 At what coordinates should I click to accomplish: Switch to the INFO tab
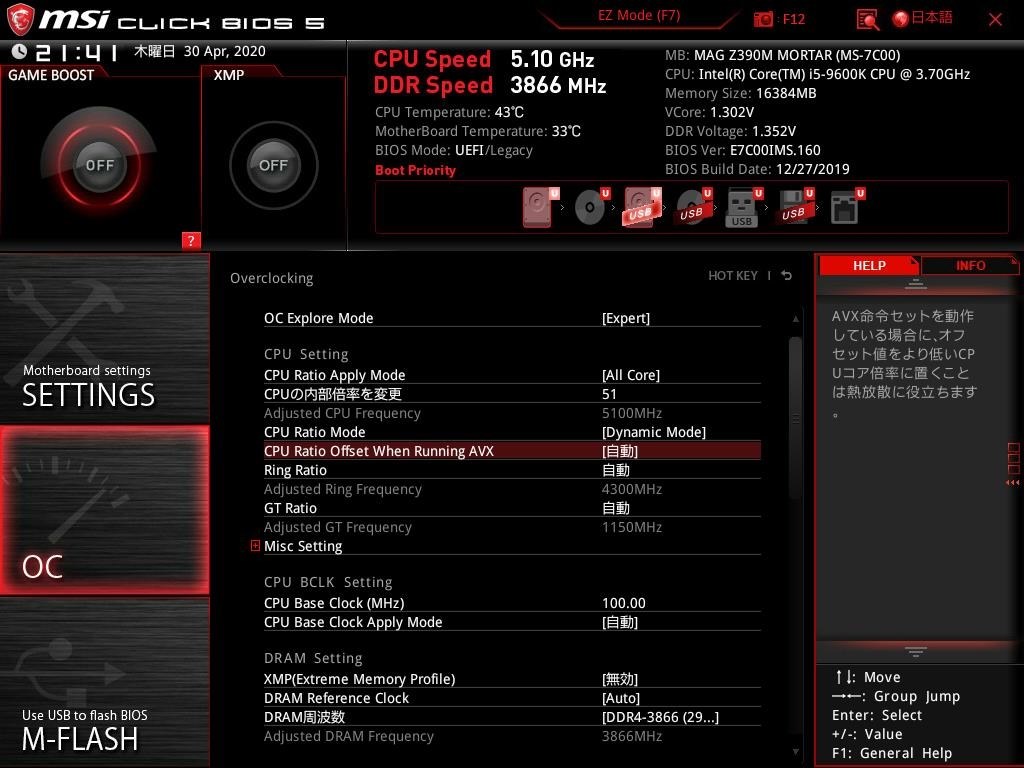(970, 266)
